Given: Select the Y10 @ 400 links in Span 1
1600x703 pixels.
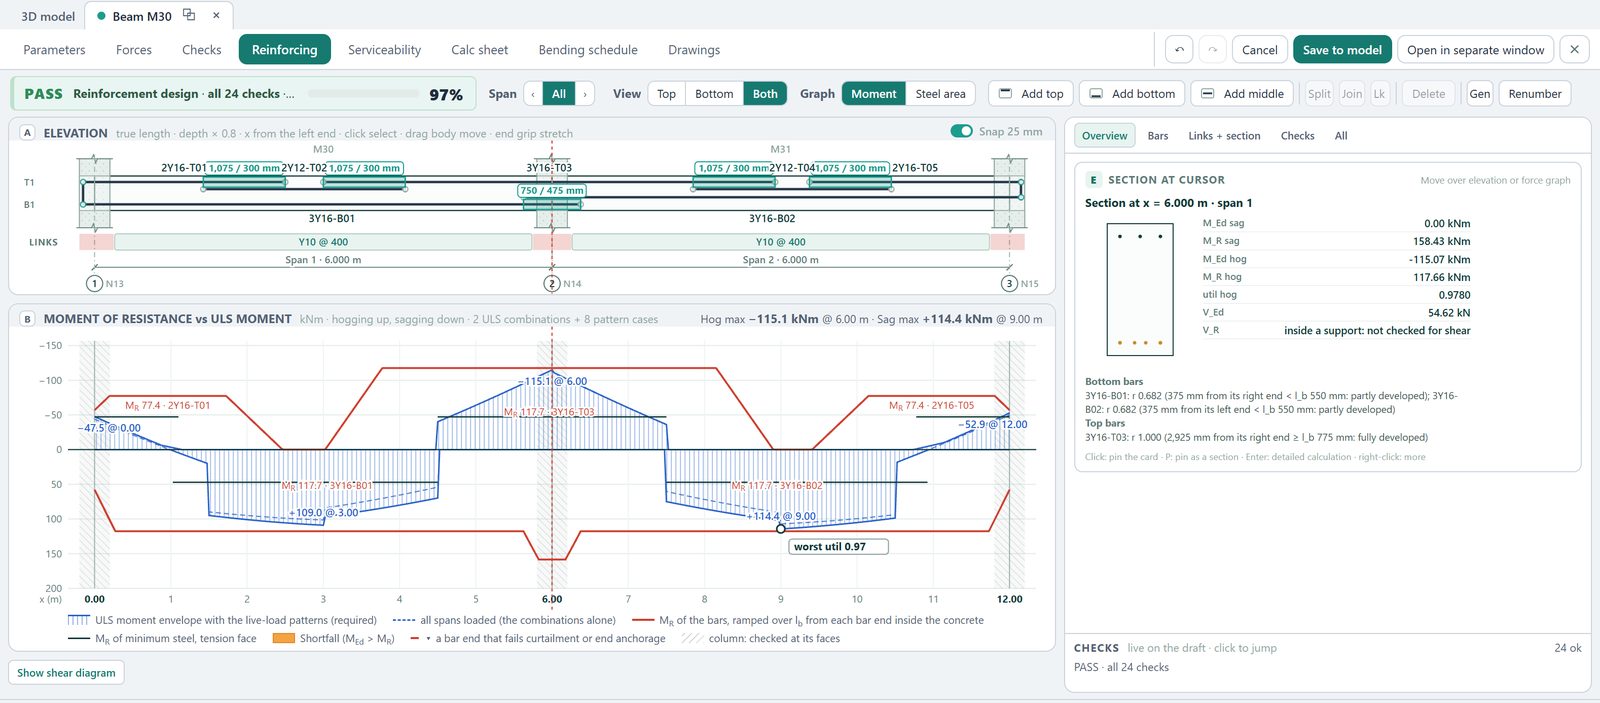Looking at the screenshot, I should coord(323,242).
